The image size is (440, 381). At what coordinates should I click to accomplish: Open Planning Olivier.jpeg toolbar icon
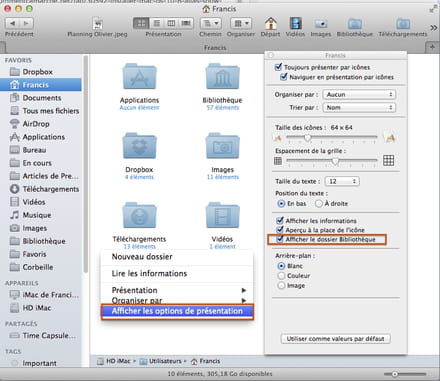(97, 24)
